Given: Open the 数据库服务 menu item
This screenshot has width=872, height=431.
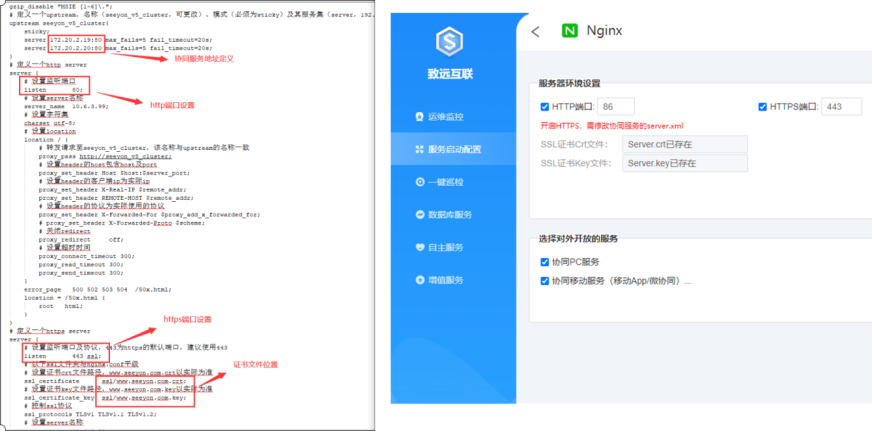Looking at the screenshot, I should [453, 215].
